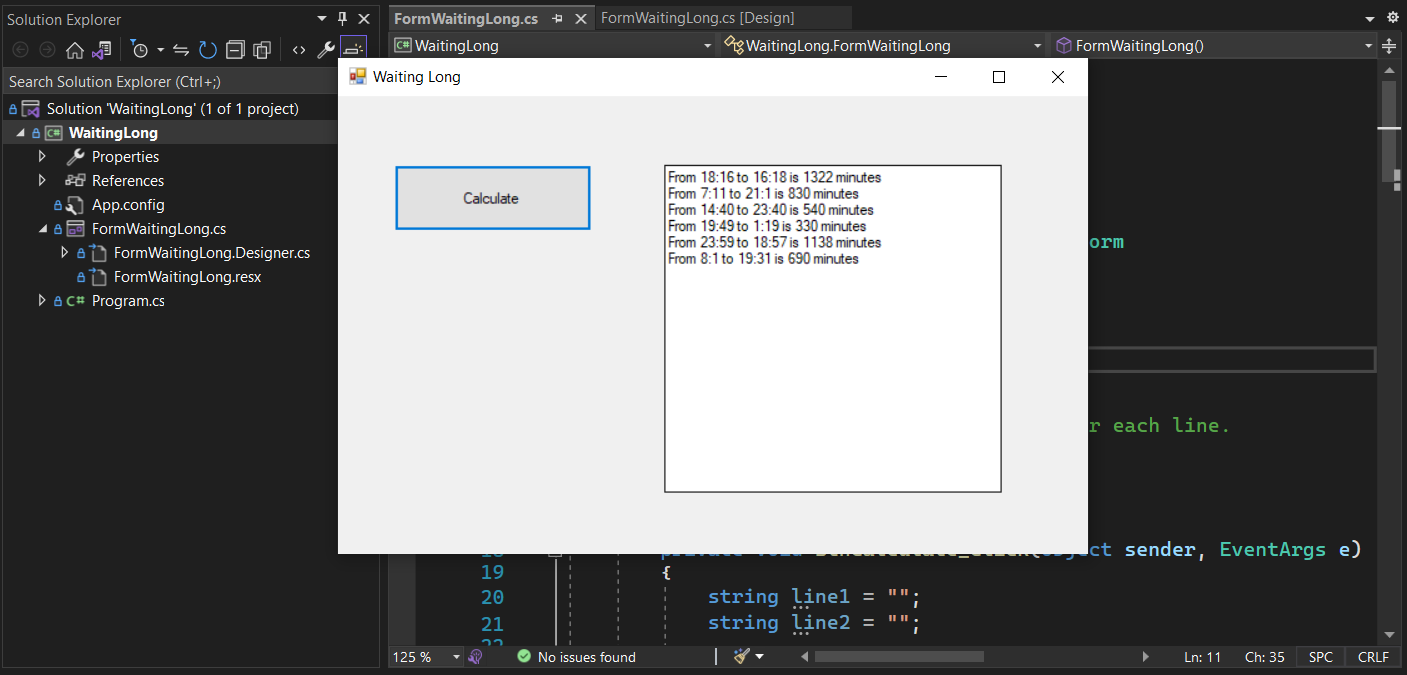Viewport: 1407px width, 675px height.
Task: Collapse All items in Solution Explorer
Action: point(235,48)
